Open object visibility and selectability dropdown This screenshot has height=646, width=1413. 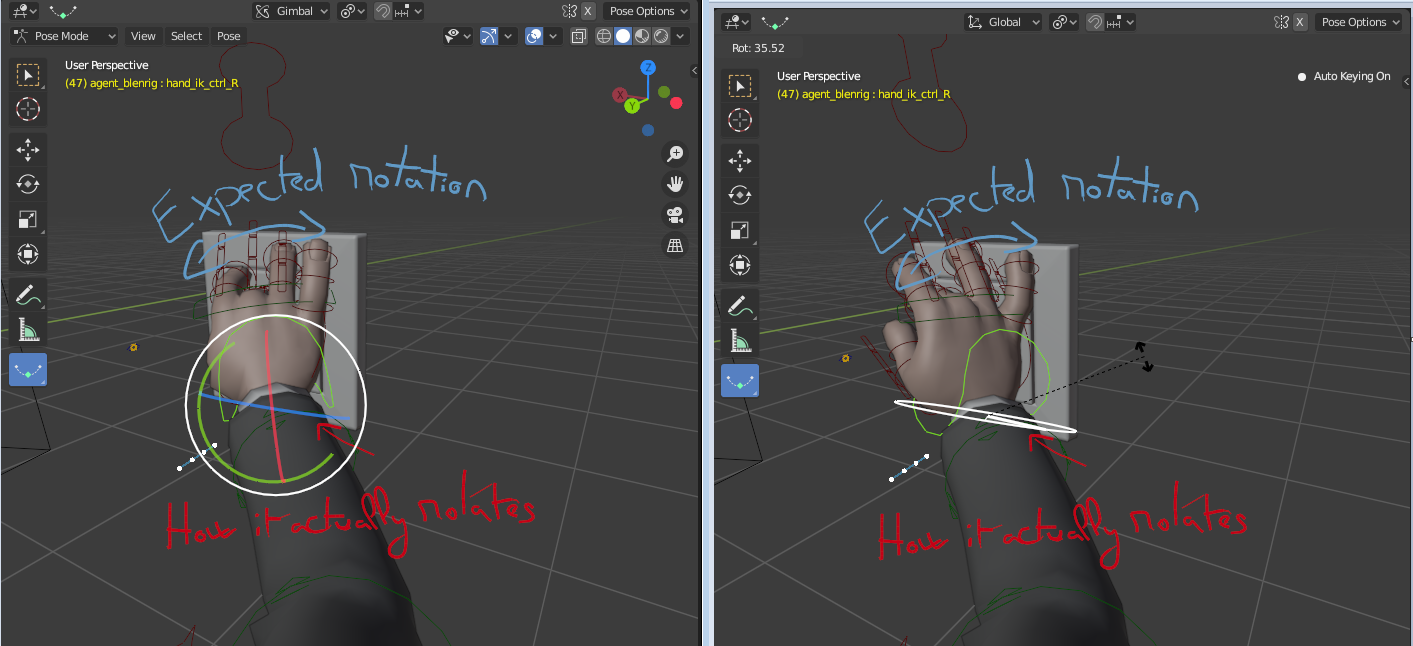tap(459, 36)
